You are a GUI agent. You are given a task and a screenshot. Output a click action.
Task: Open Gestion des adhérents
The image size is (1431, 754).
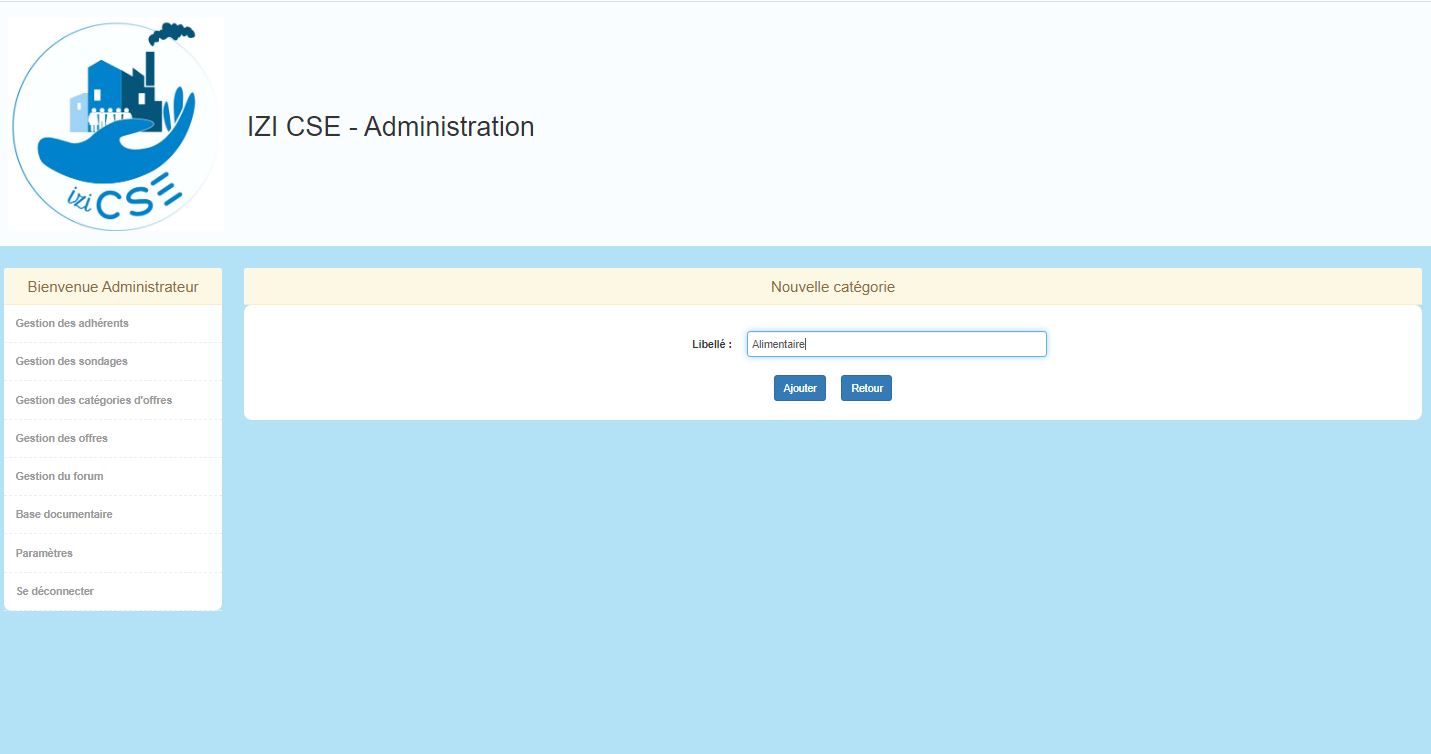click(x=72, y=323)
